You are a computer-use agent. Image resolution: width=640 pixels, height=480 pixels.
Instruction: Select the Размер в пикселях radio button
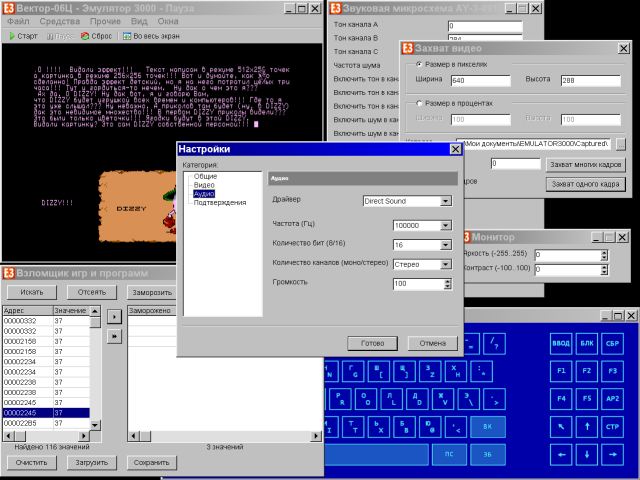pyautogui.click(x=419, y=64)
